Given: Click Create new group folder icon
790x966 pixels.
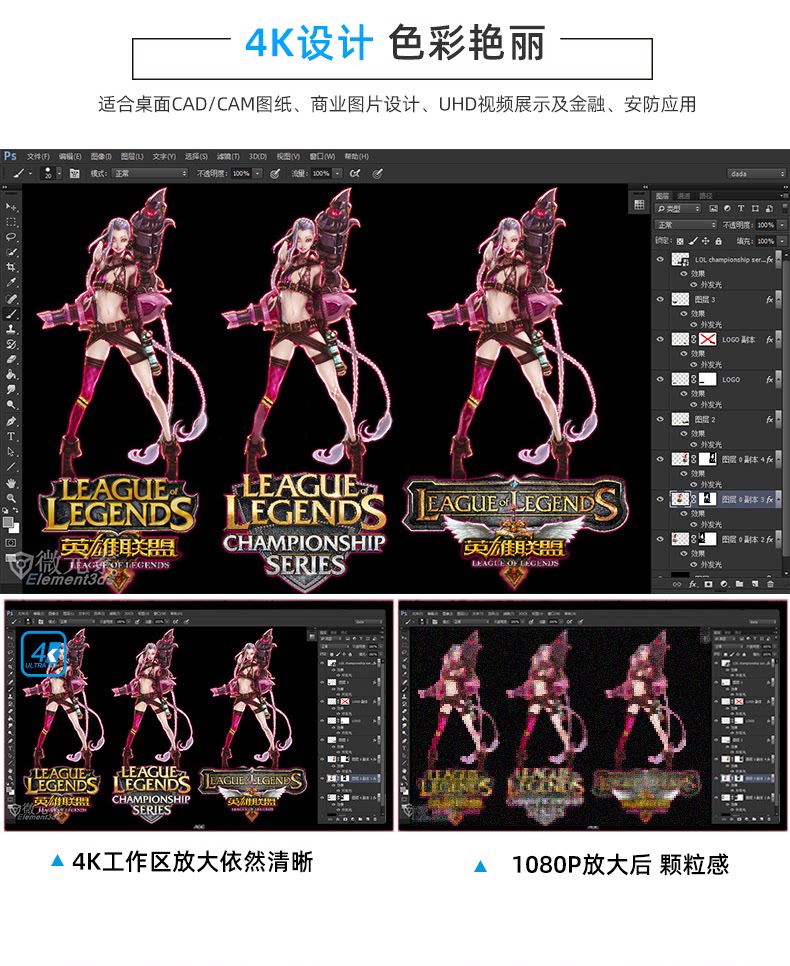Looking at the screenshot, I should pos(739,583).
